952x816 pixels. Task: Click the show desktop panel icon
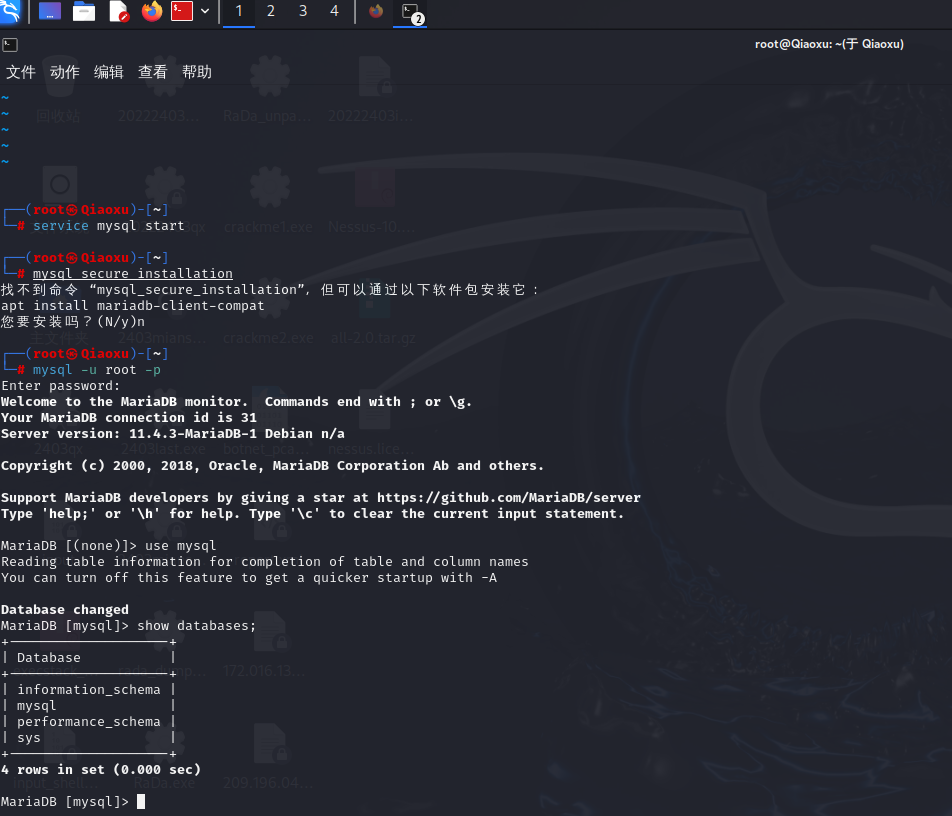point(49,12)
